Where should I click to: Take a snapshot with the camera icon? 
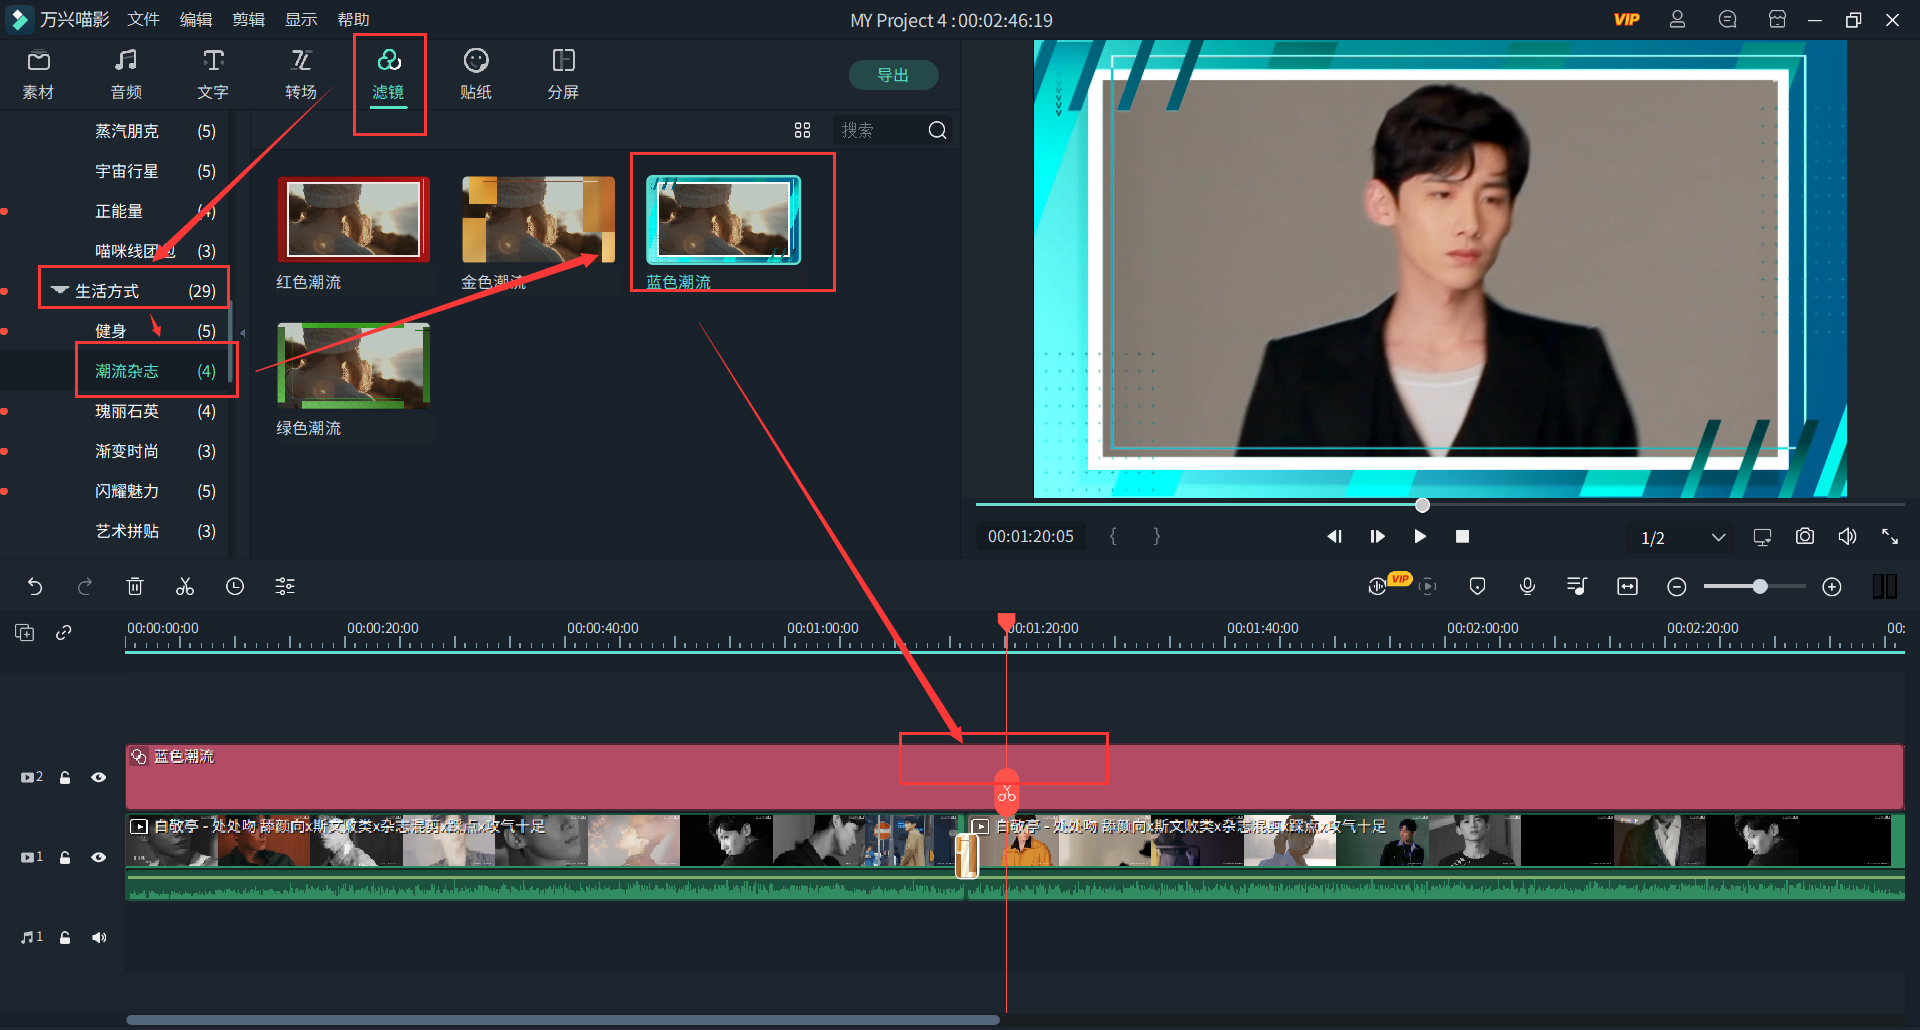tap(1804, 537)
